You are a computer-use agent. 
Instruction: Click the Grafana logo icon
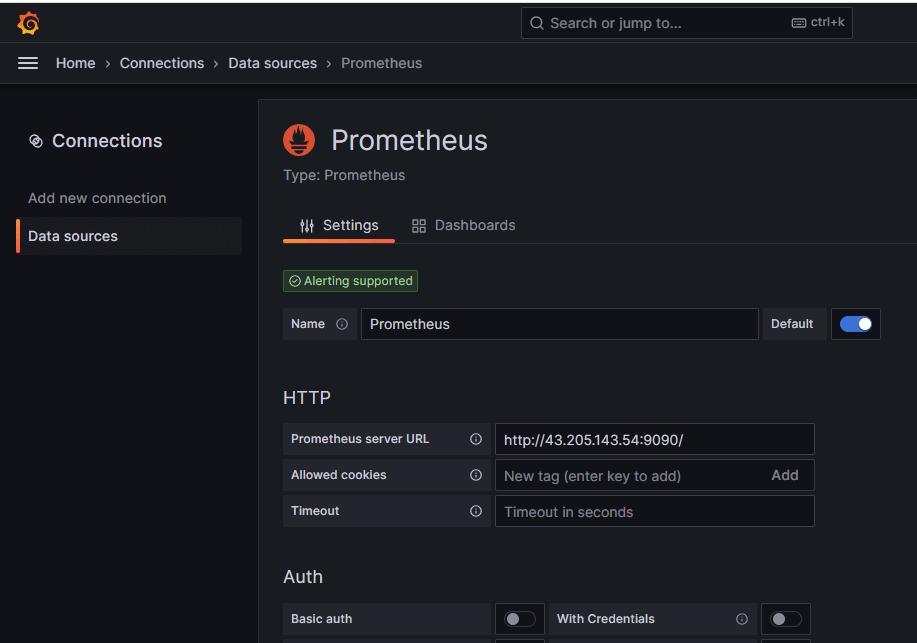pyautogui.click(x=28, y=23)
